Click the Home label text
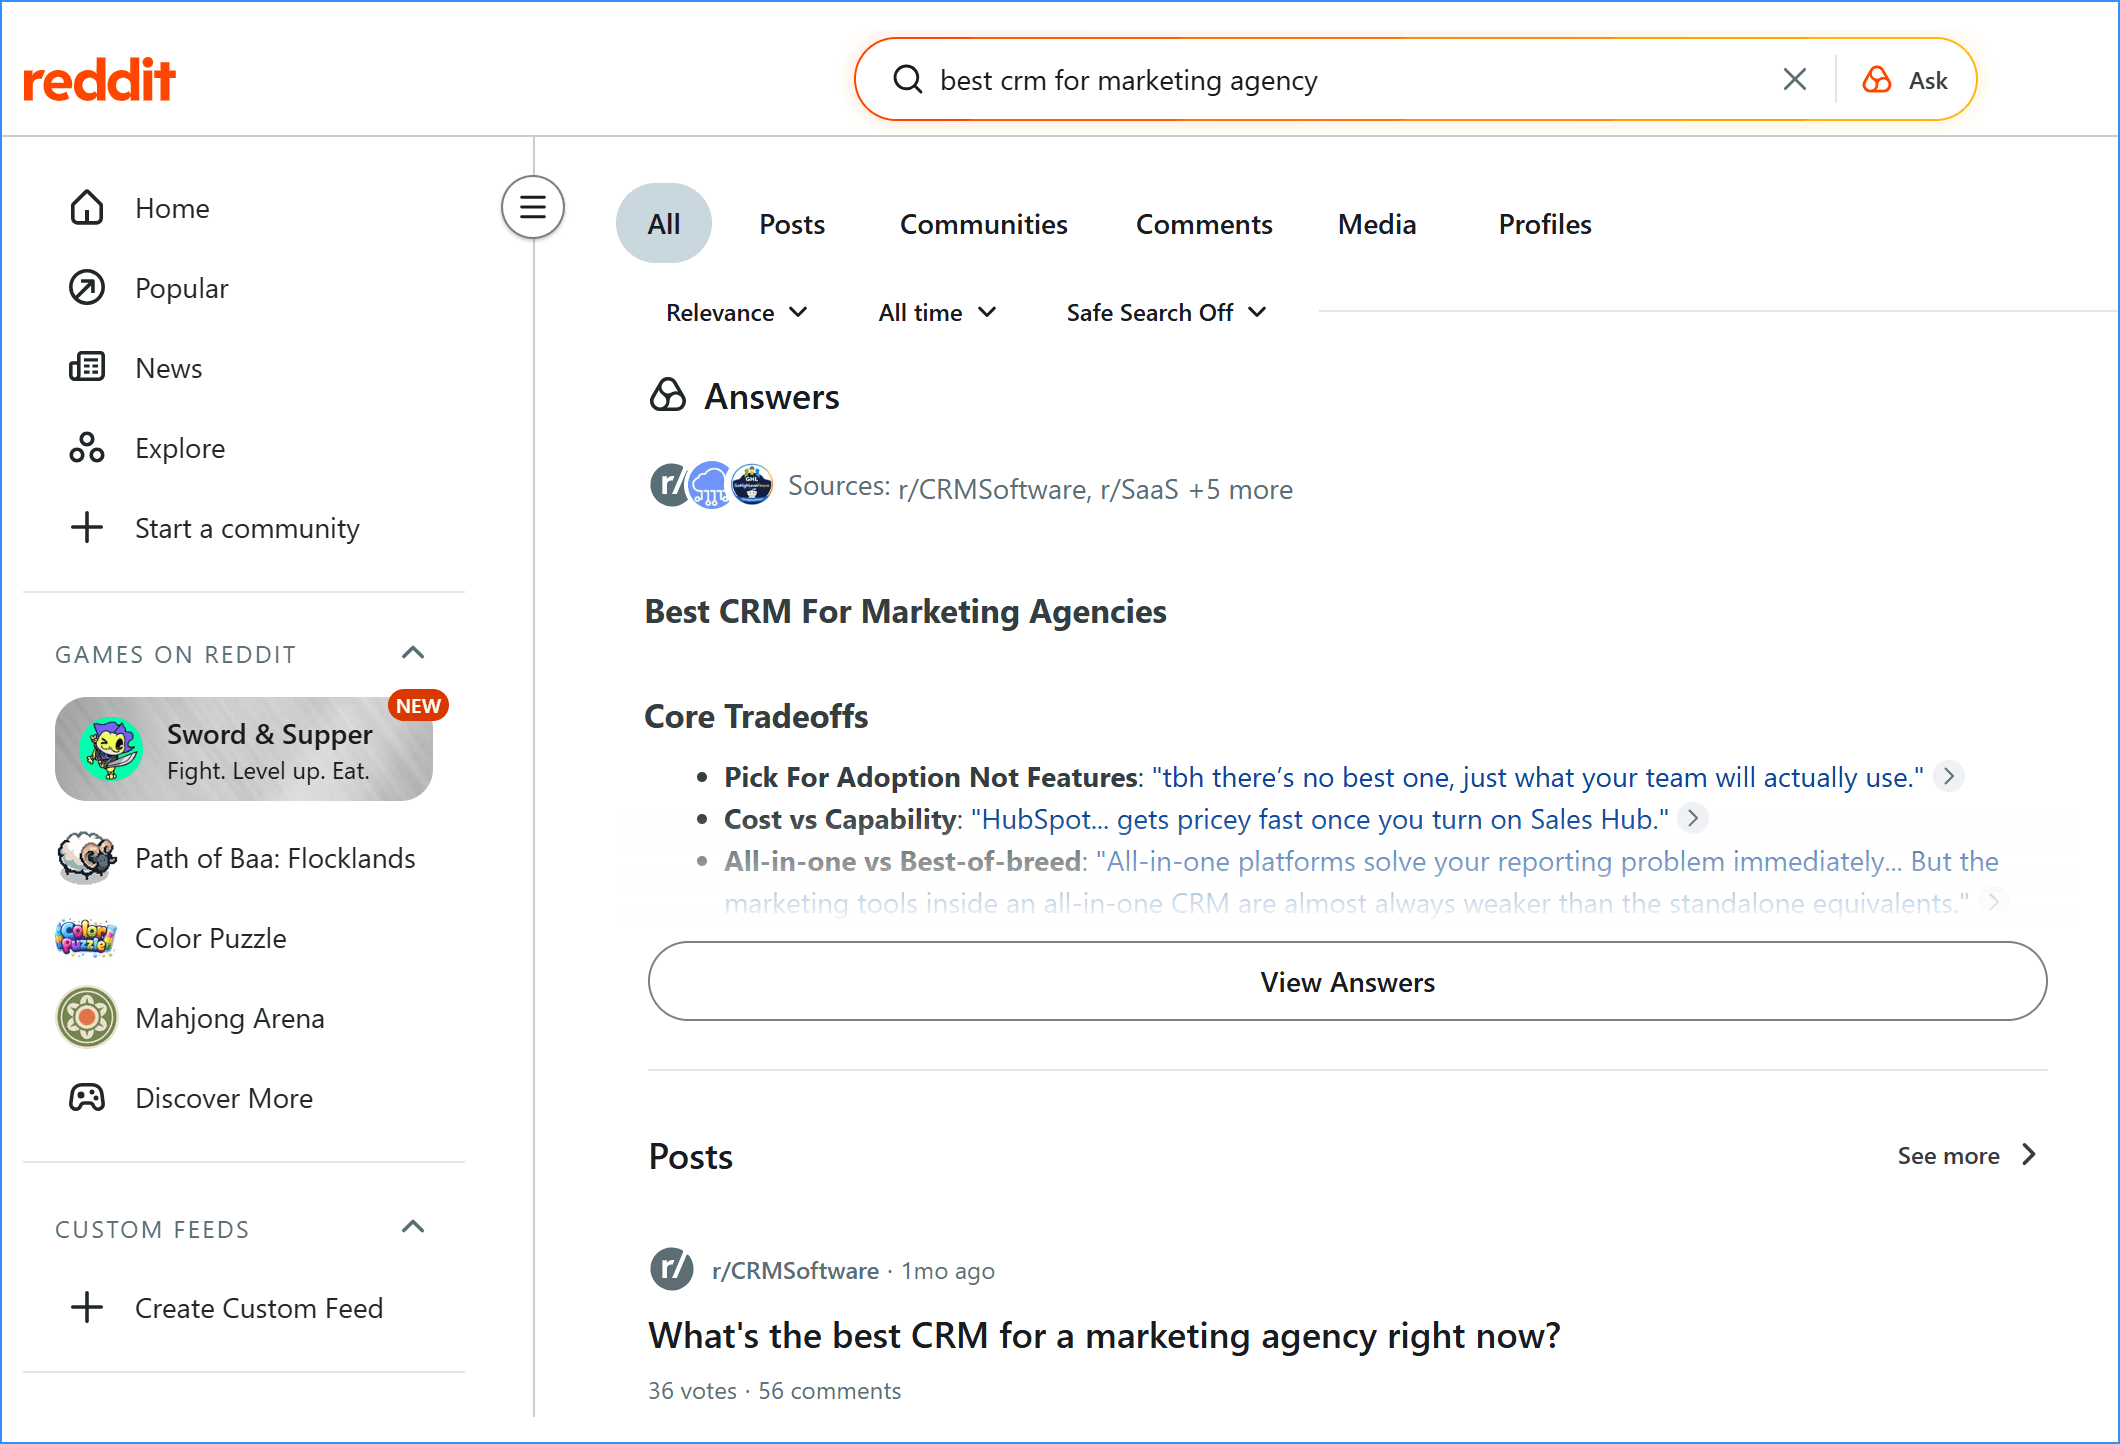The height and width of the screenshot is (1444, 2120). (x=172, y=208)
